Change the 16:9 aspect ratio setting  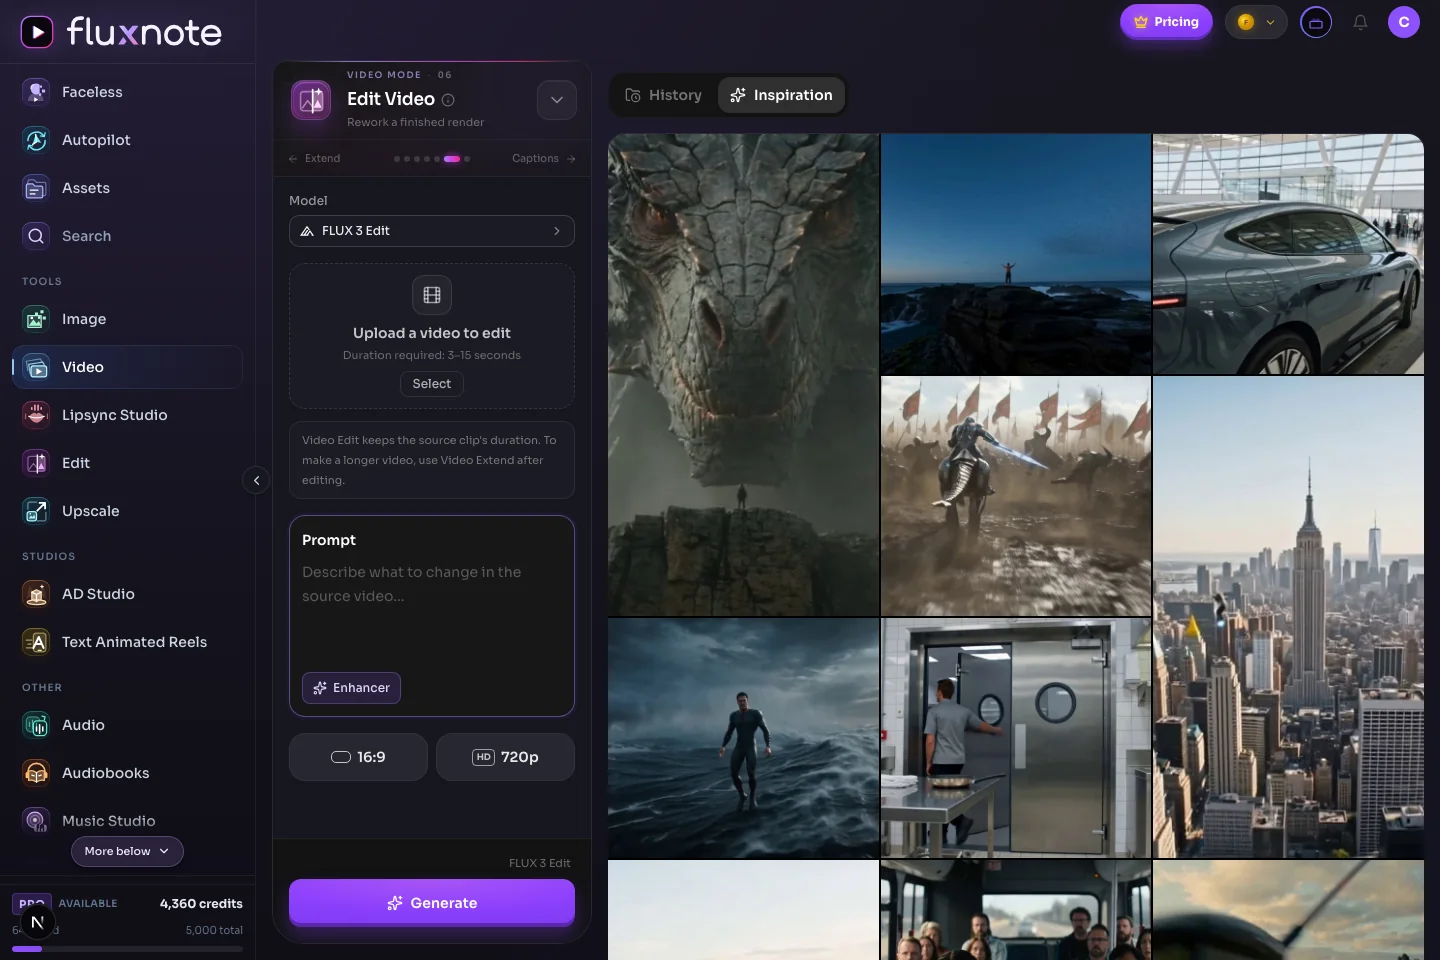pyautogui.click(x=358, y=757)
